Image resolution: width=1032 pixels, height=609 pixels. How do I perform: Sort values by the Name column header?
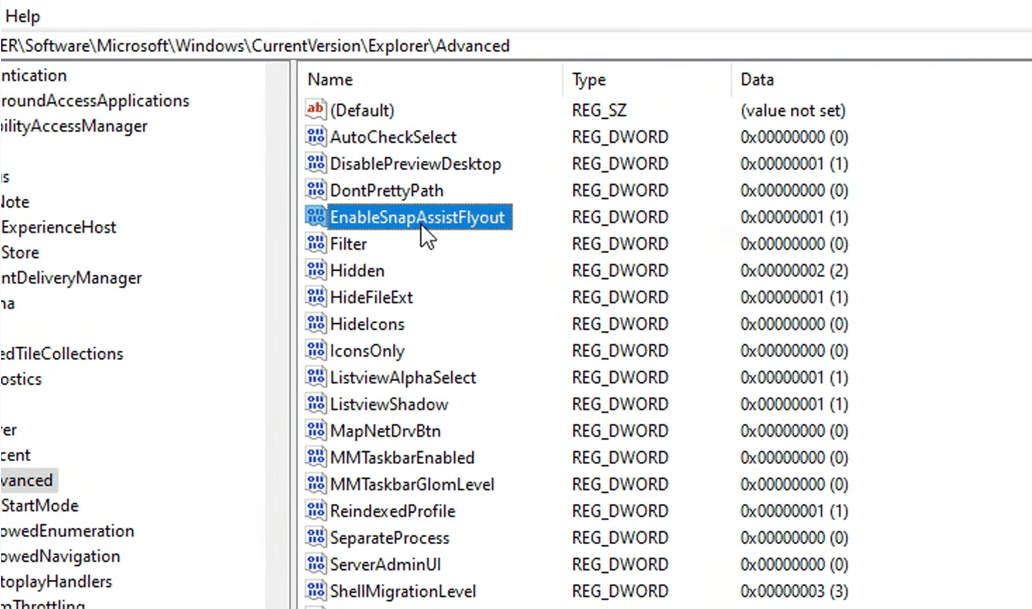[x=330, y=80]
